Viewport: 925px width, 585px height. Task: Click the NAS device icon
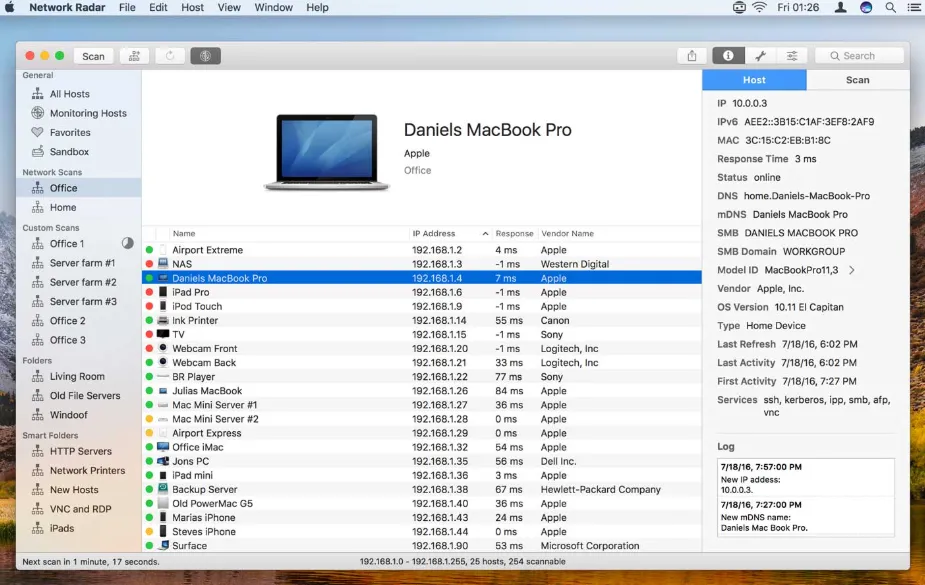click(163, 264)
